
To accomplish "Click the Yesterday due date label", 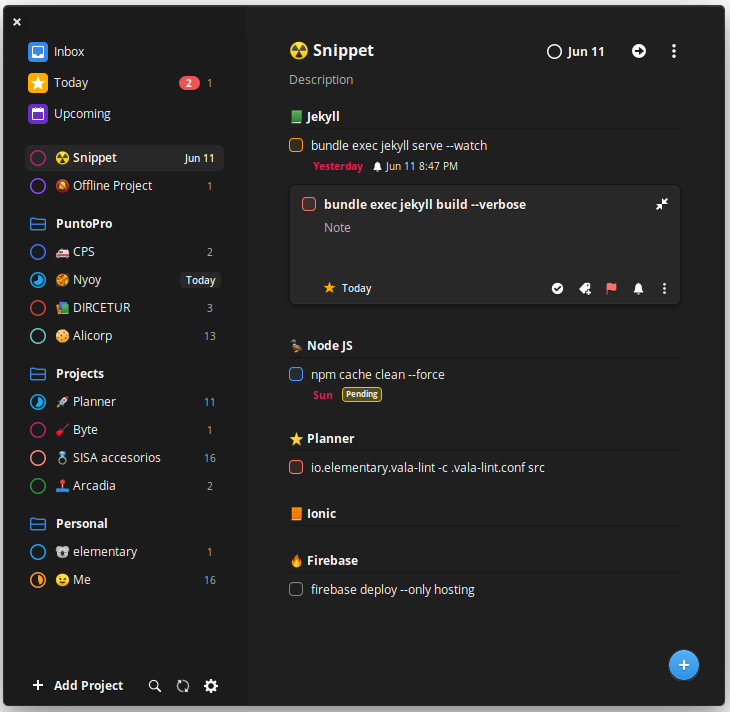I will (338, 167).
